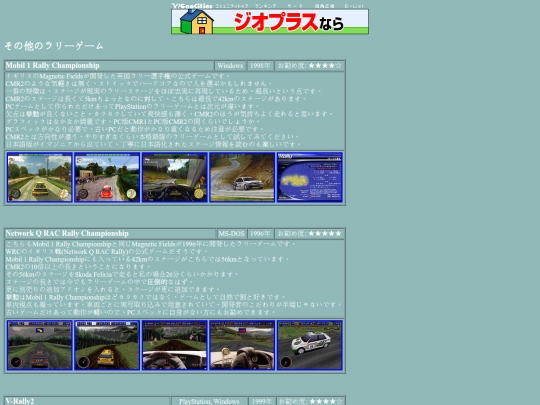This screenshot has height=405, width=540.
Task: Open Network Q dark car rear-view thumbnail
Action: pyautogui.click(x=40, y=345)
